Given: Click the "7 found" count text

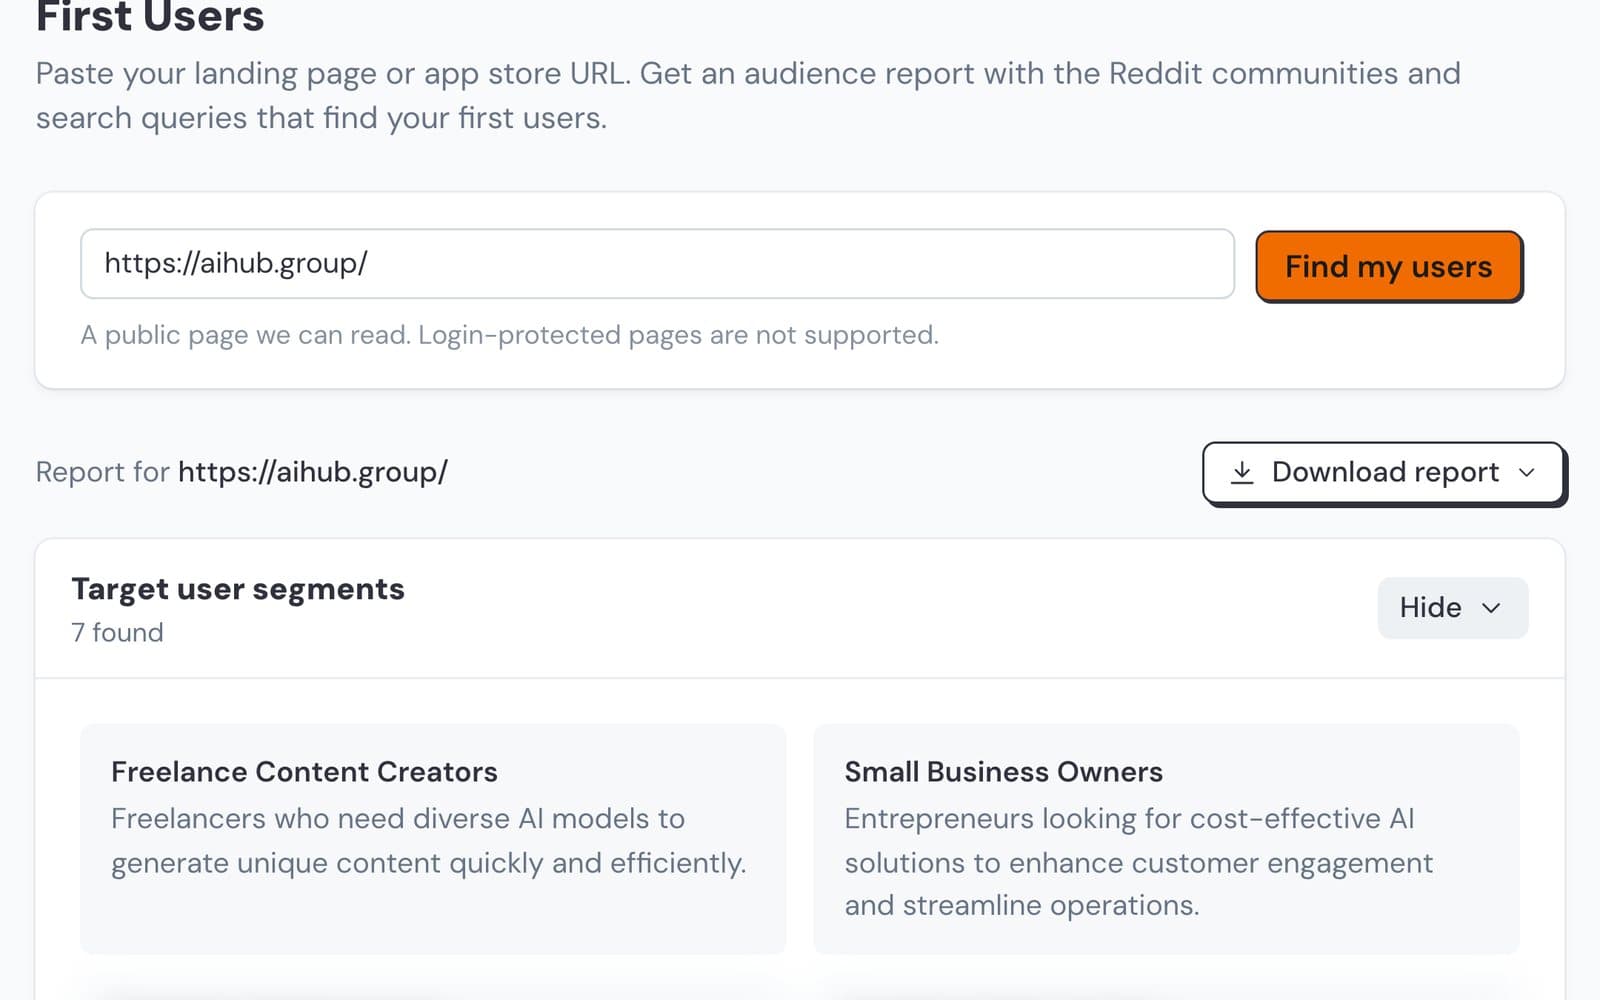Looking at the screenshot, I should coord(117,633).
